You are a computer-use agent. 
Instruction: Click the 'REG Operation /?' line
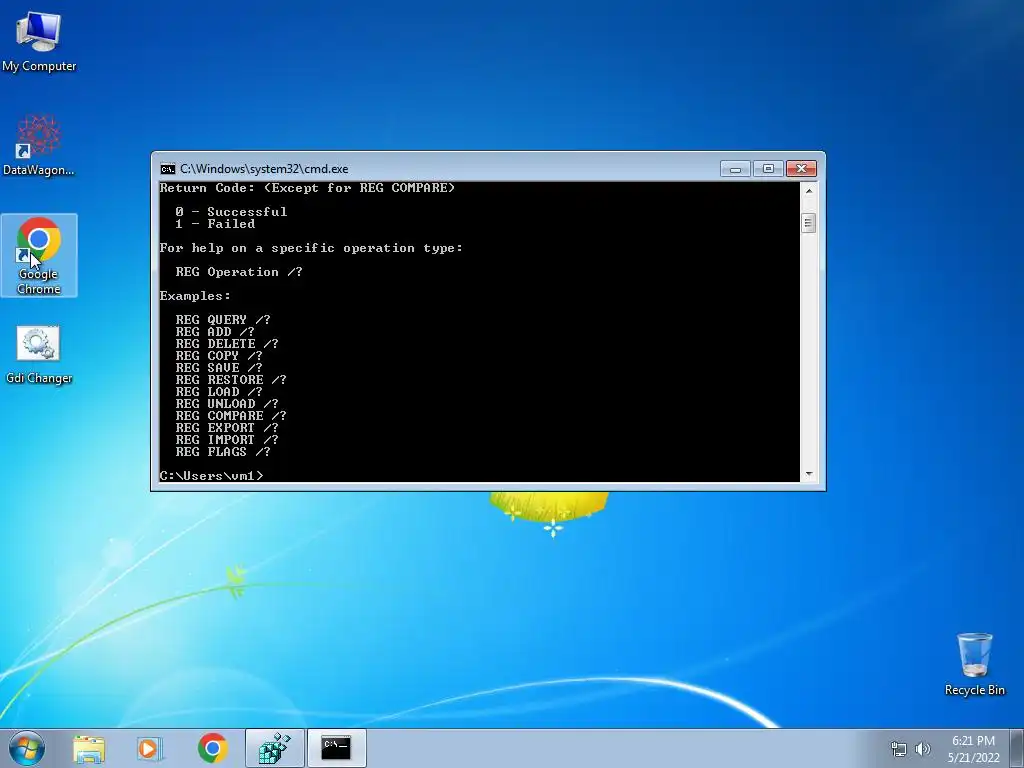(x=239, y=272)
